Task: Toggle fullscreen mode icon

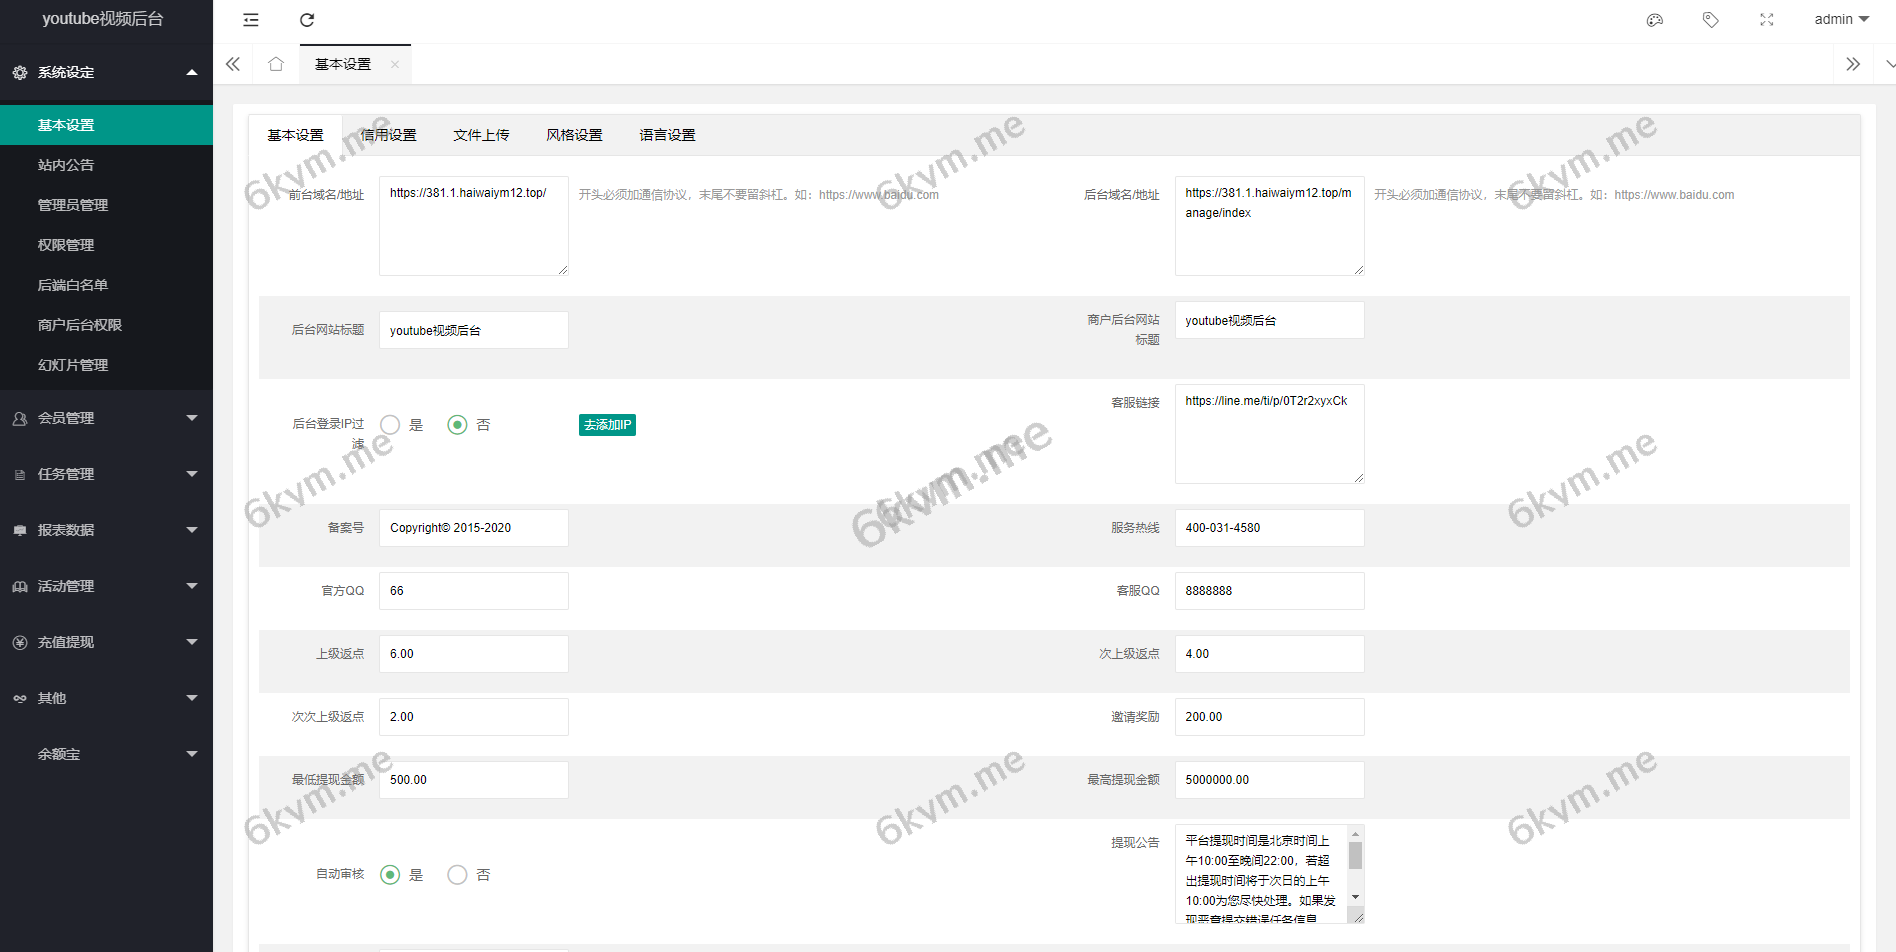Action: pos(1767,20)
